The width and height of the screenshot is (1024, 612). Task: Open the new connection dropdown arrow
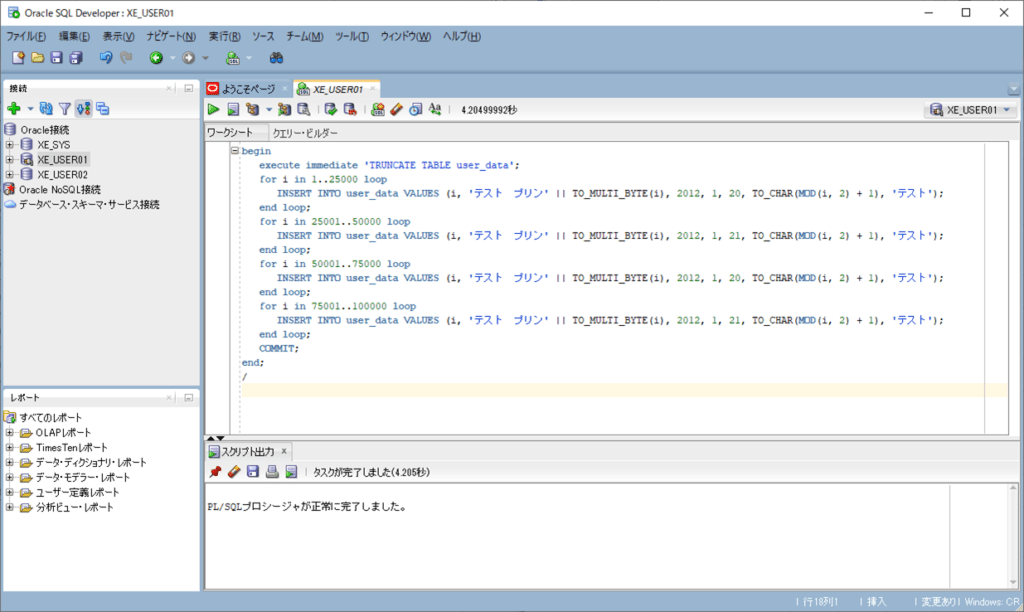click(30, 108)
